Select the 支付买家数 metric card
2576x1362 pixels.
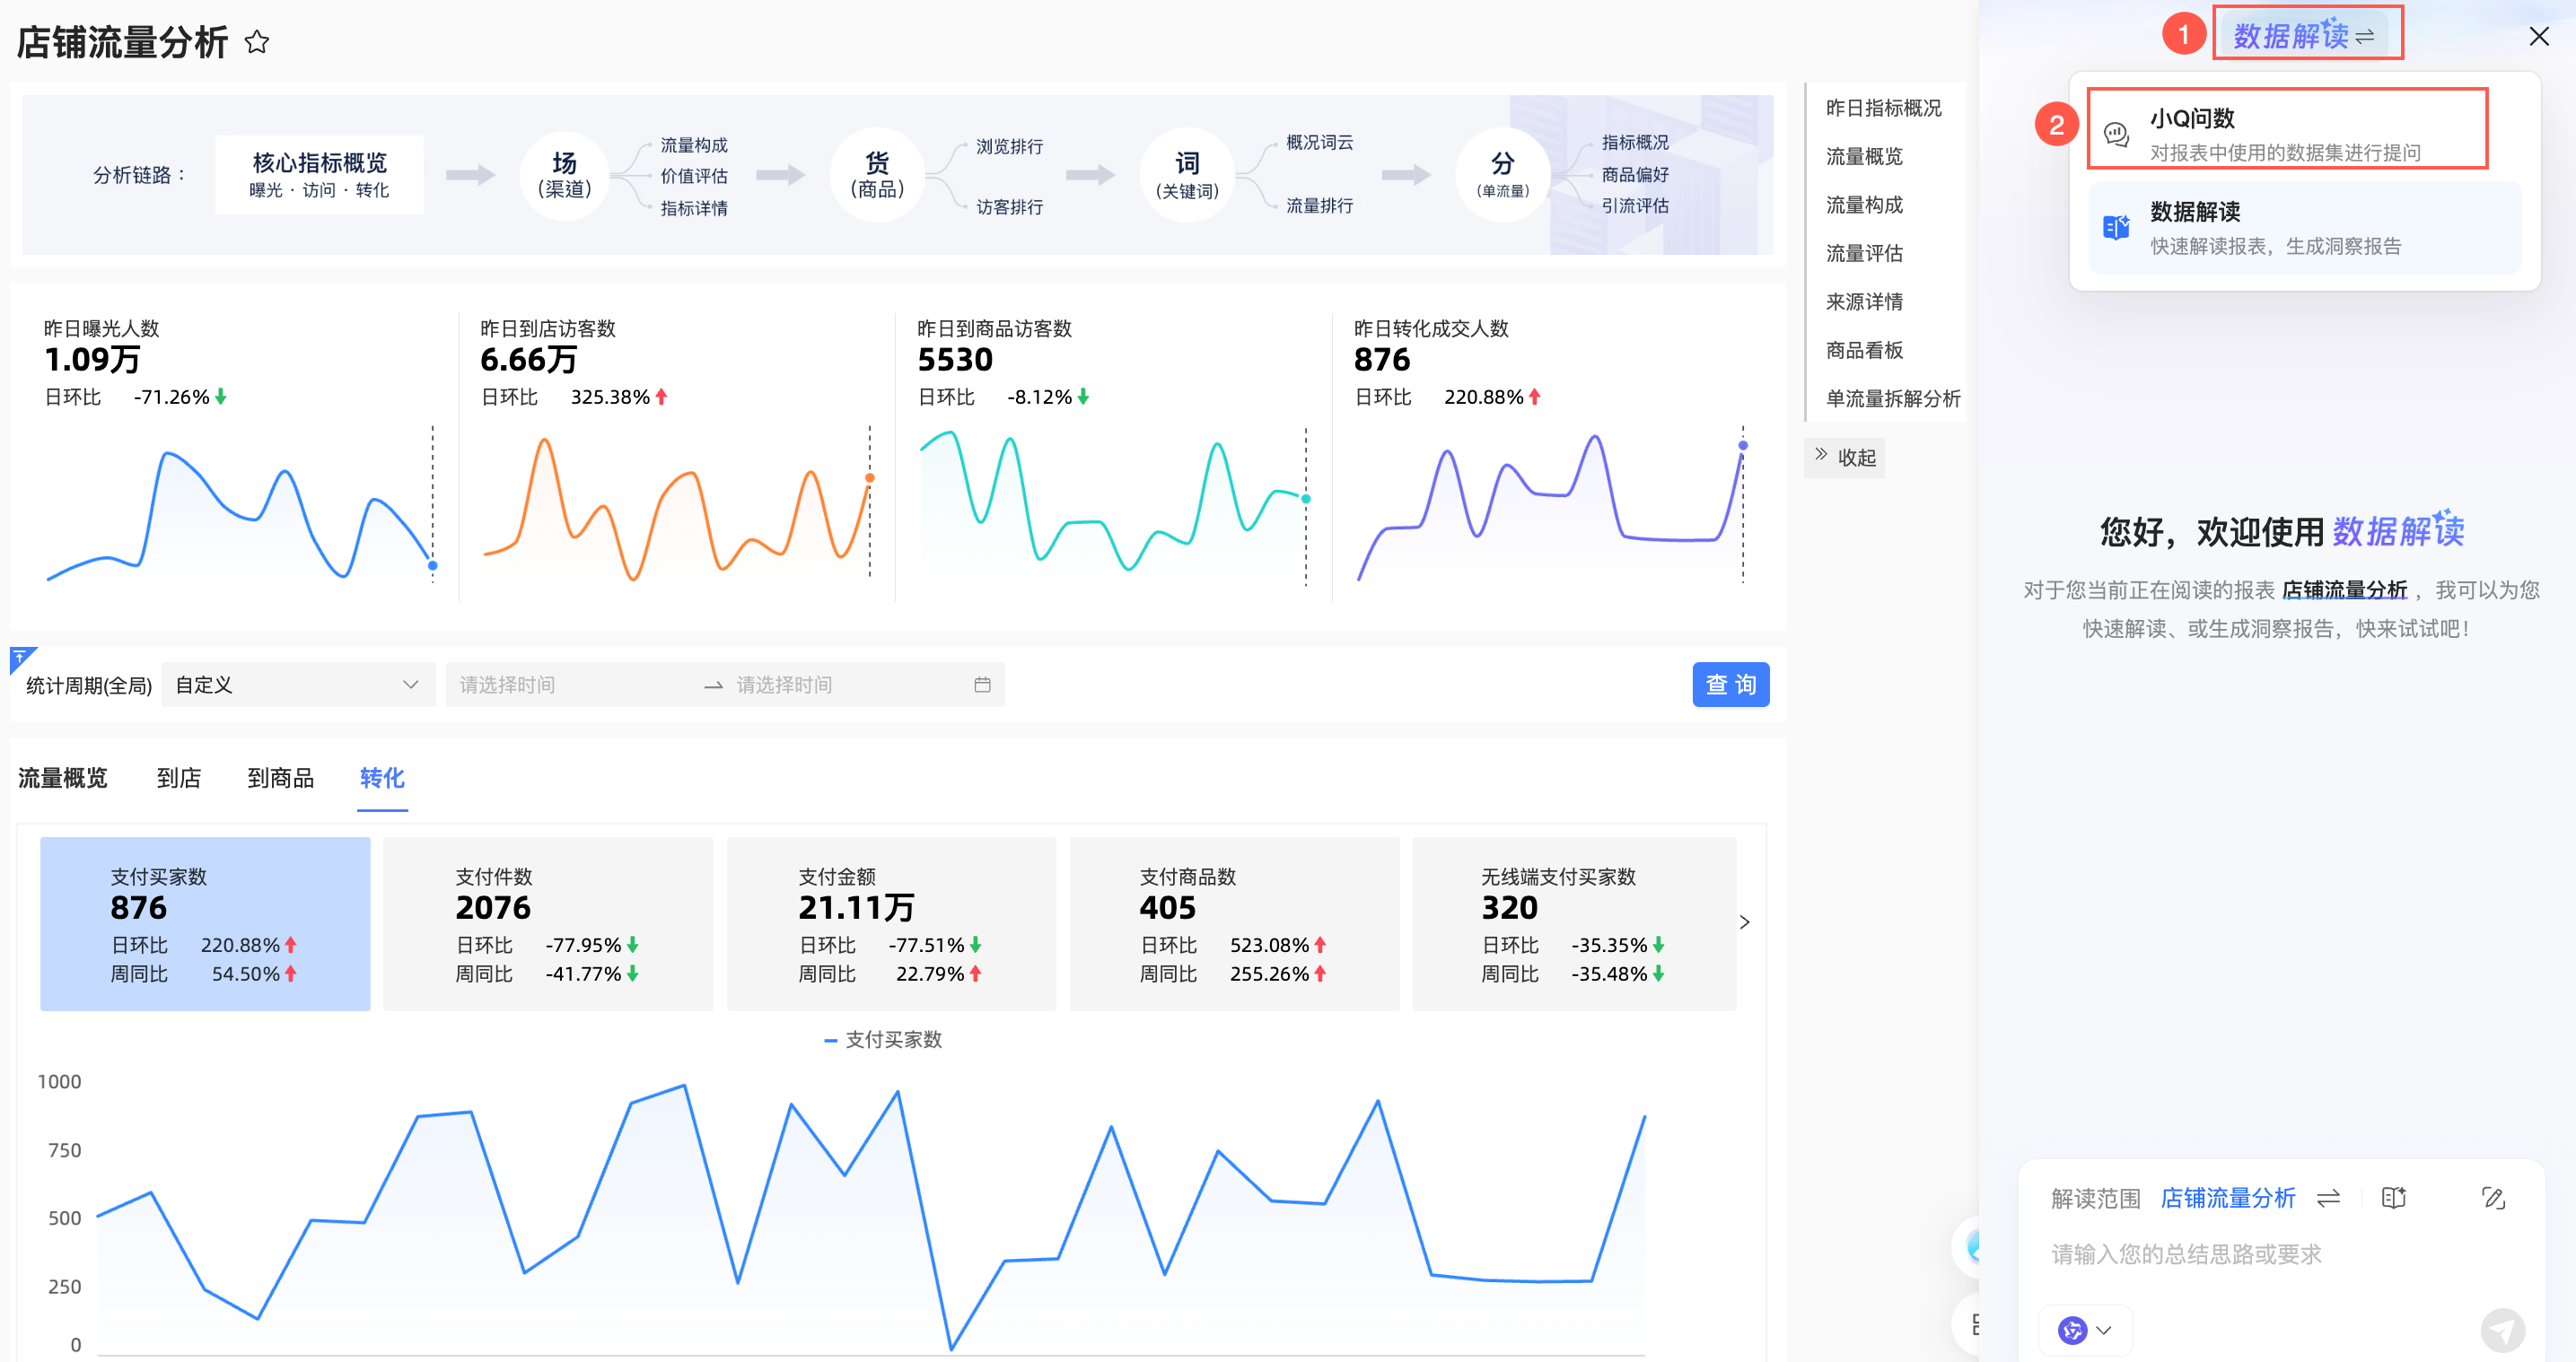[x=205, y=924]
